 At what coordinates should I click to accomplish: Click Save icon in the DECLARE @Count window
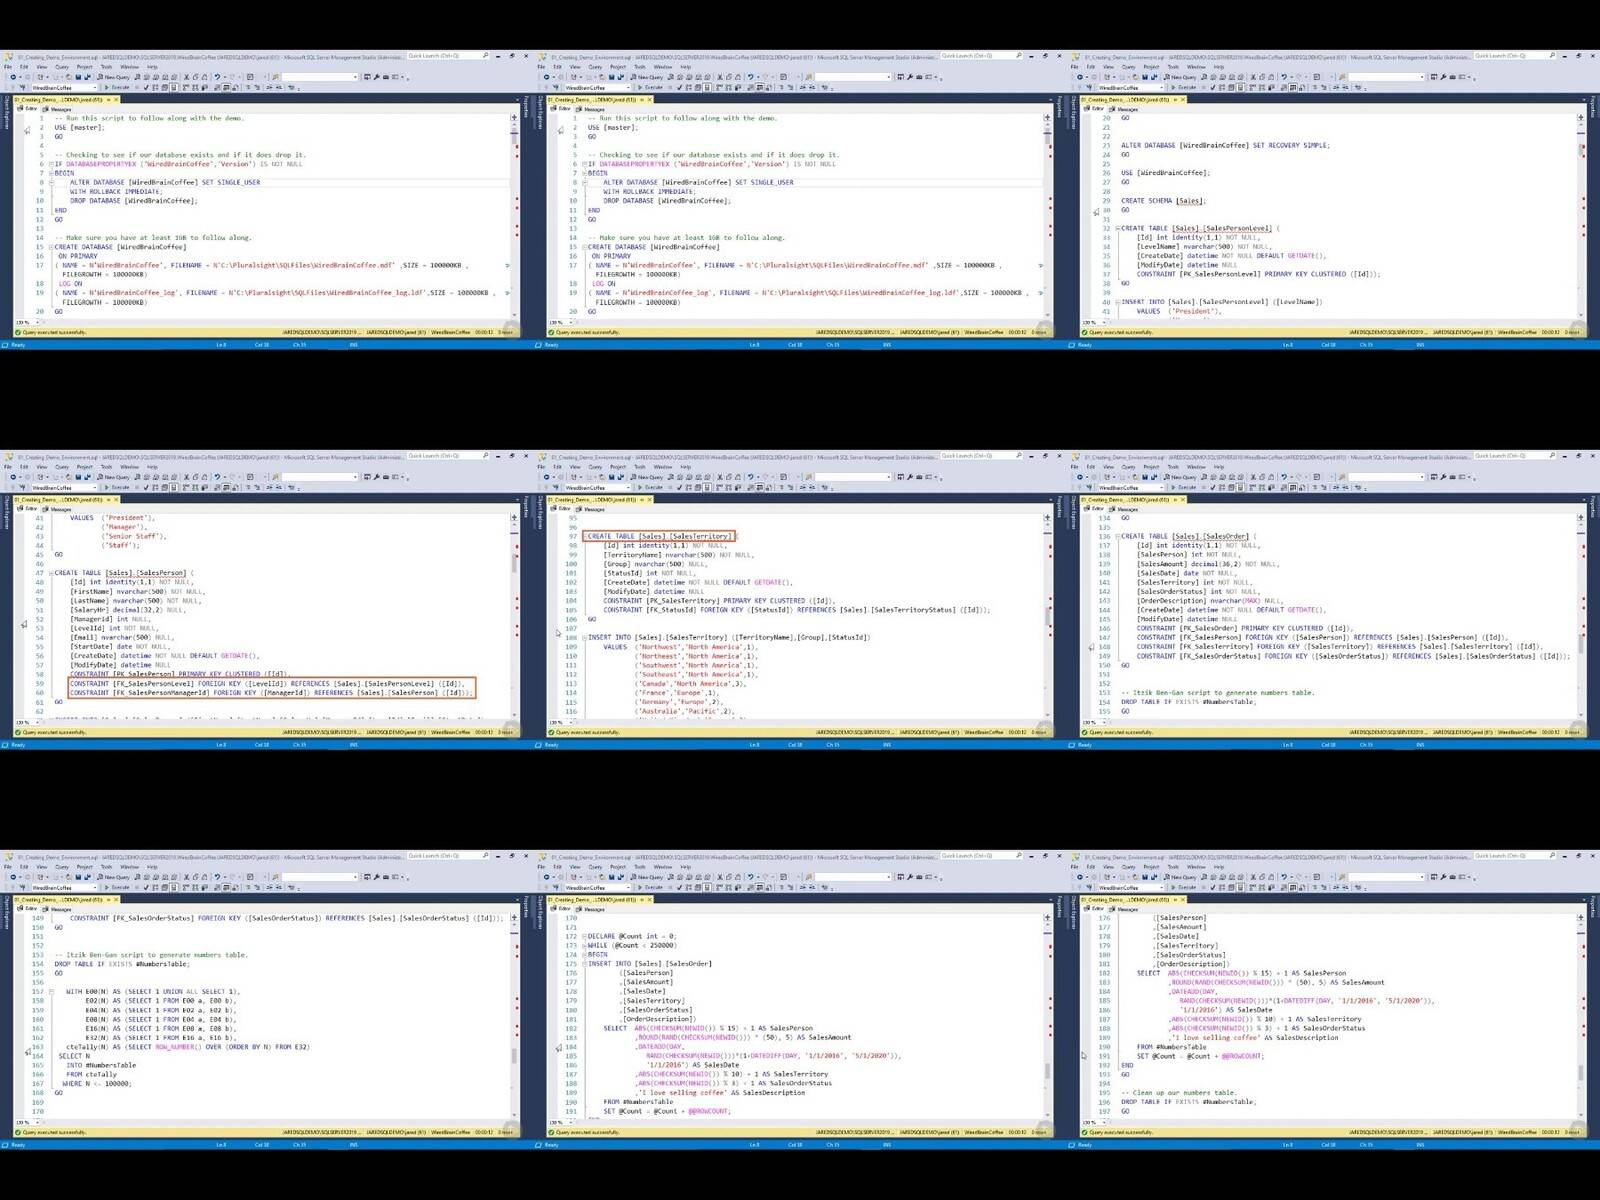tap(611, 877)
